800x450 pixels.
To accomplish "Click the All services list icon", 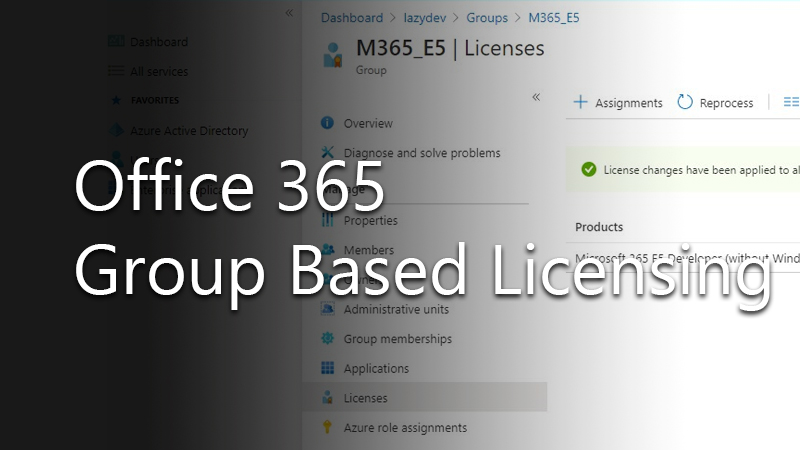I will (x=116, y=71).
